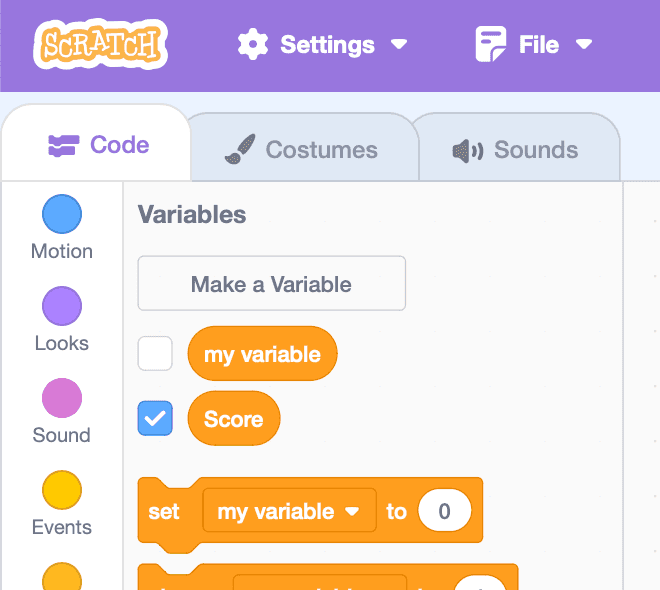Enable the my variable checkbox

155,354
